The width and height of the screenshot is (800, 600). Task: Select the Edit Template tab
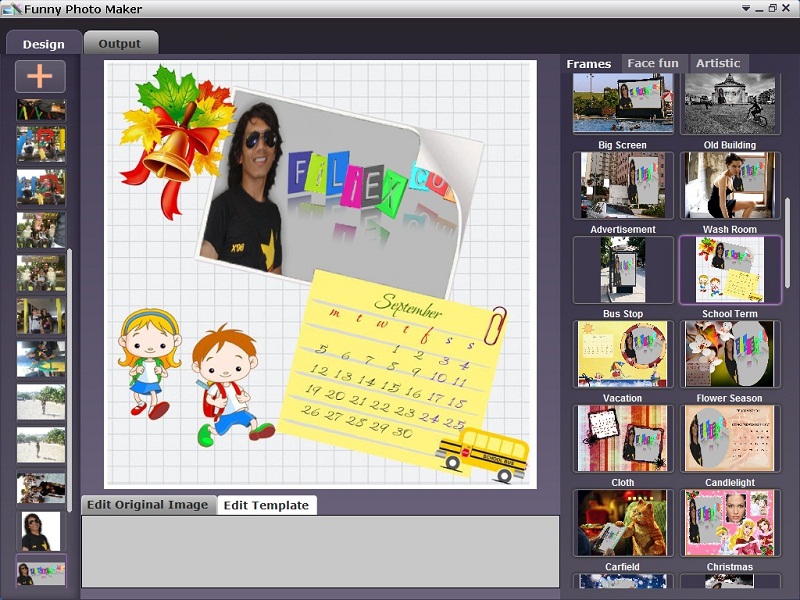point(266,505)
